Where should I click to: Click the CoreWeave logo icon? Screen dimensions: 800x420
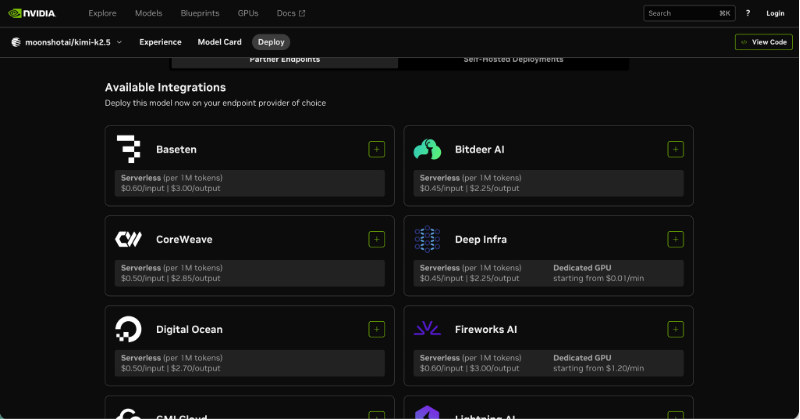click(x=129, y=239)
